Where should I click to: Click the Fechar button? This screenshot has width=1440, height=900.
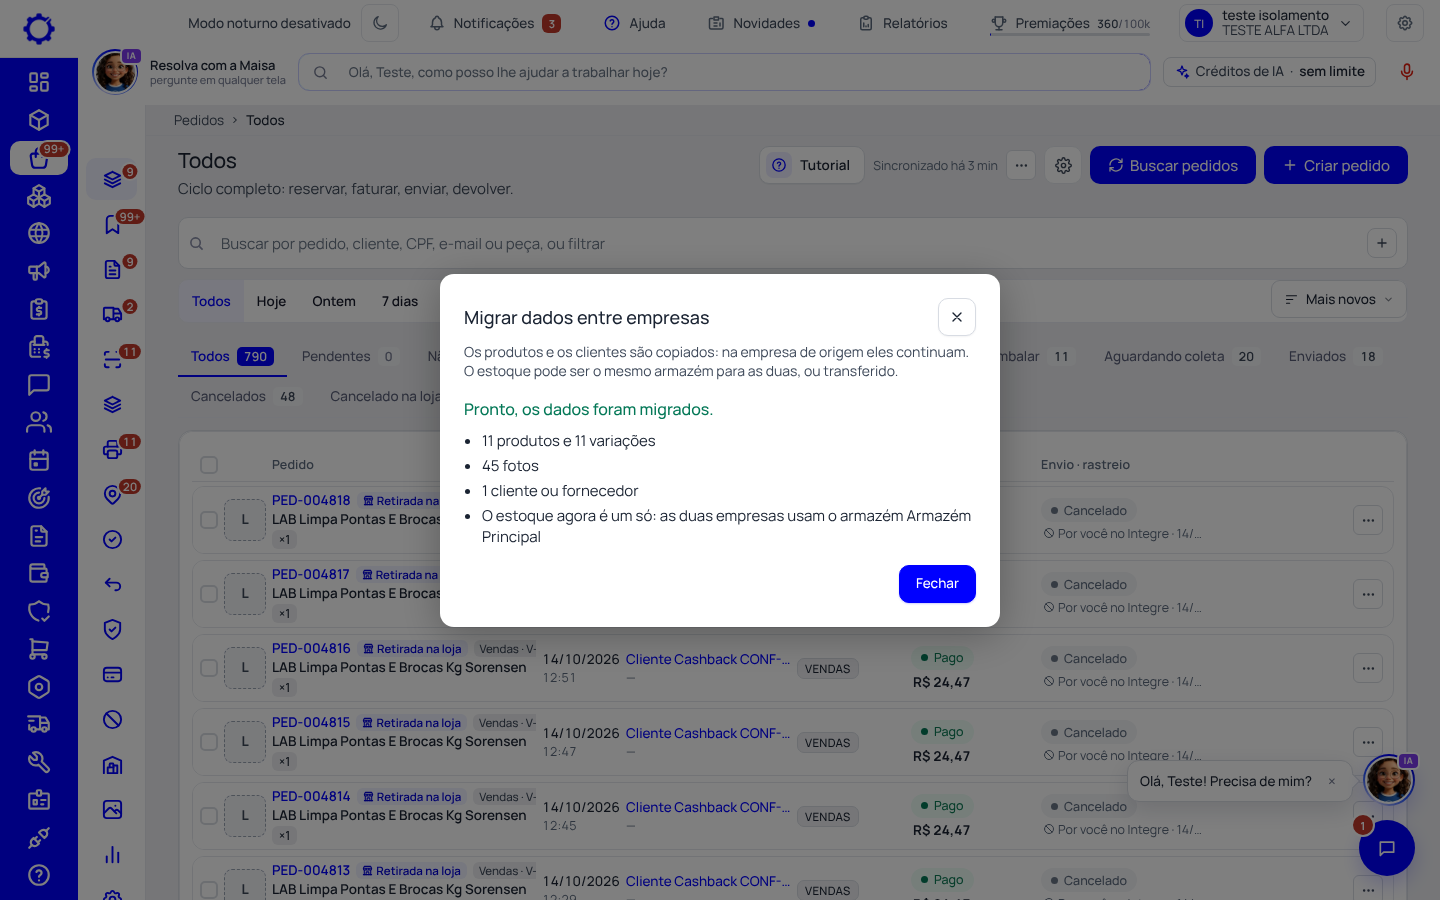(937, 584)
